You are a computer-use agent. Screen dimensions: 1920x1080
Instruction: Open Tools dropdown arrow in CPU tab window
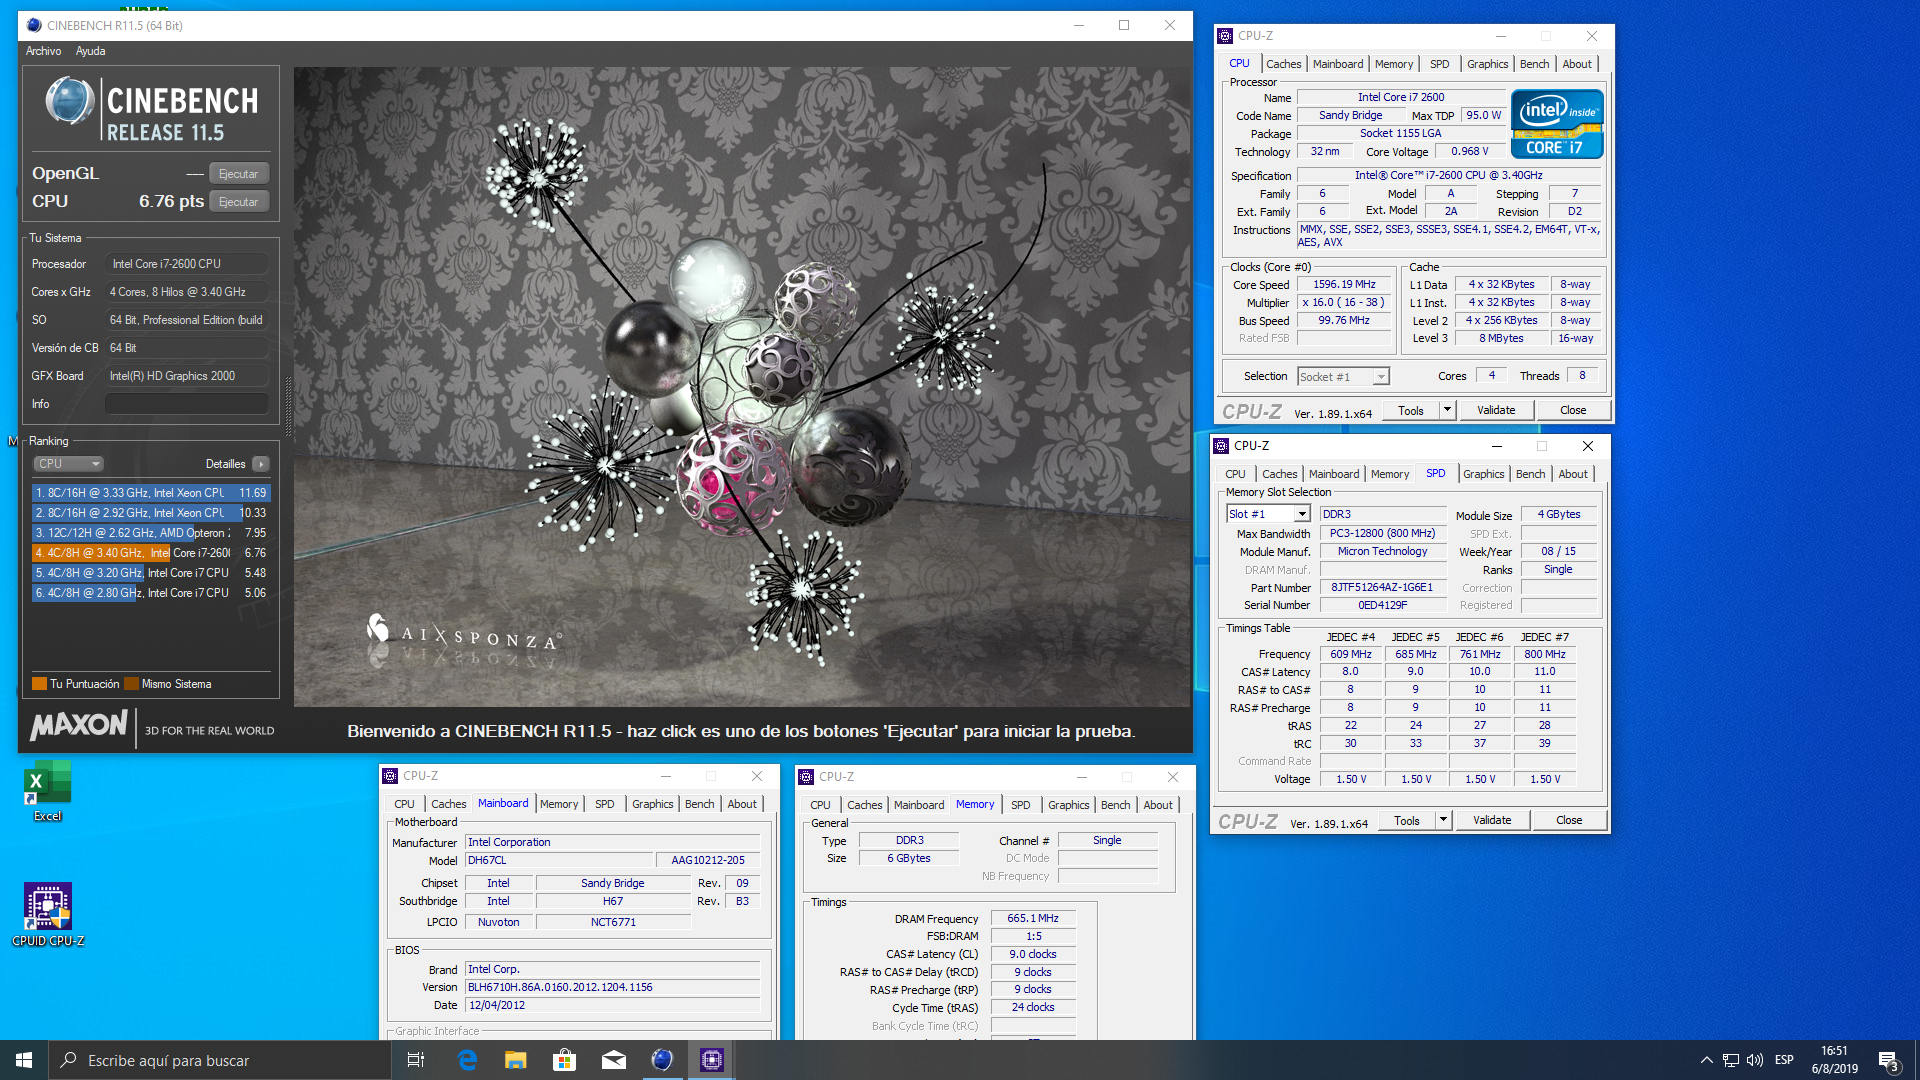click(1447, 410)
